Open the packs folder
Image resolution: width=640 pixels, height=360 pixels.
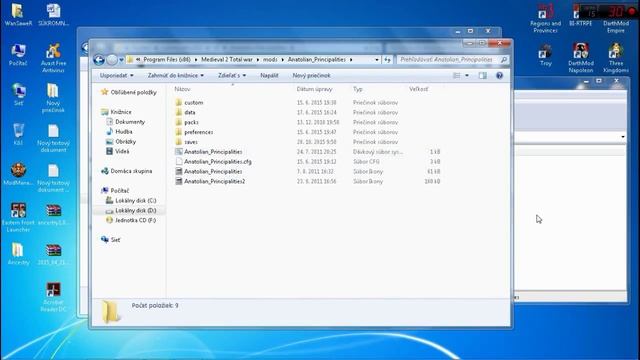pyautogui.click(x=191, y=122)
